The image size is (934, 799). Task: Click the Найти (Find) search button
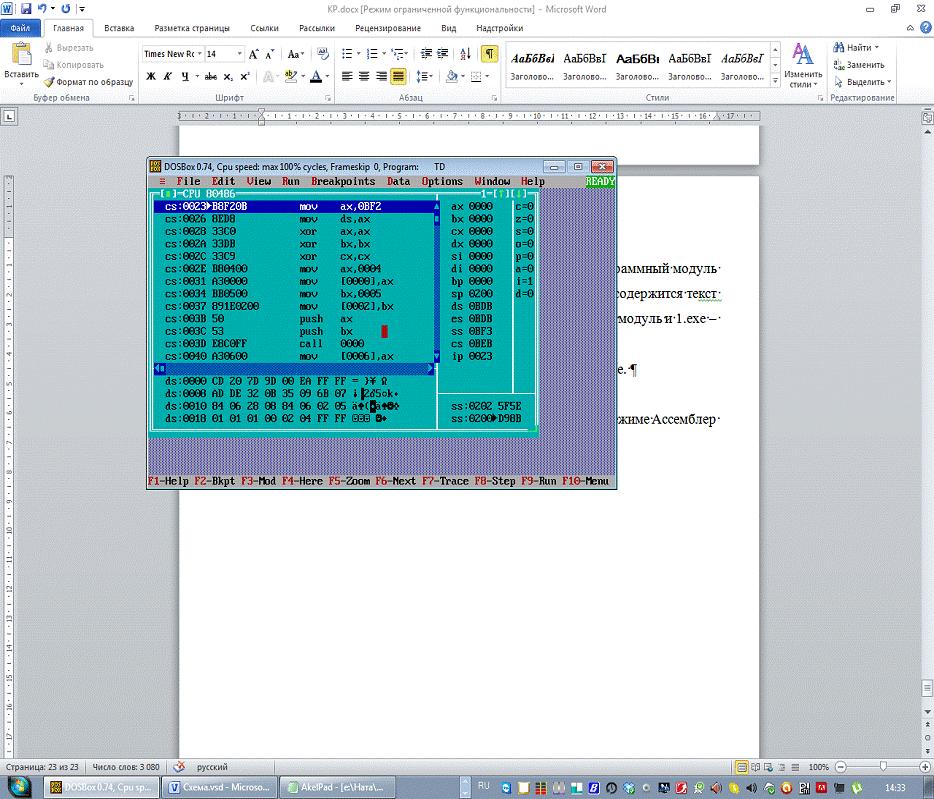click(x=856, y=47)
